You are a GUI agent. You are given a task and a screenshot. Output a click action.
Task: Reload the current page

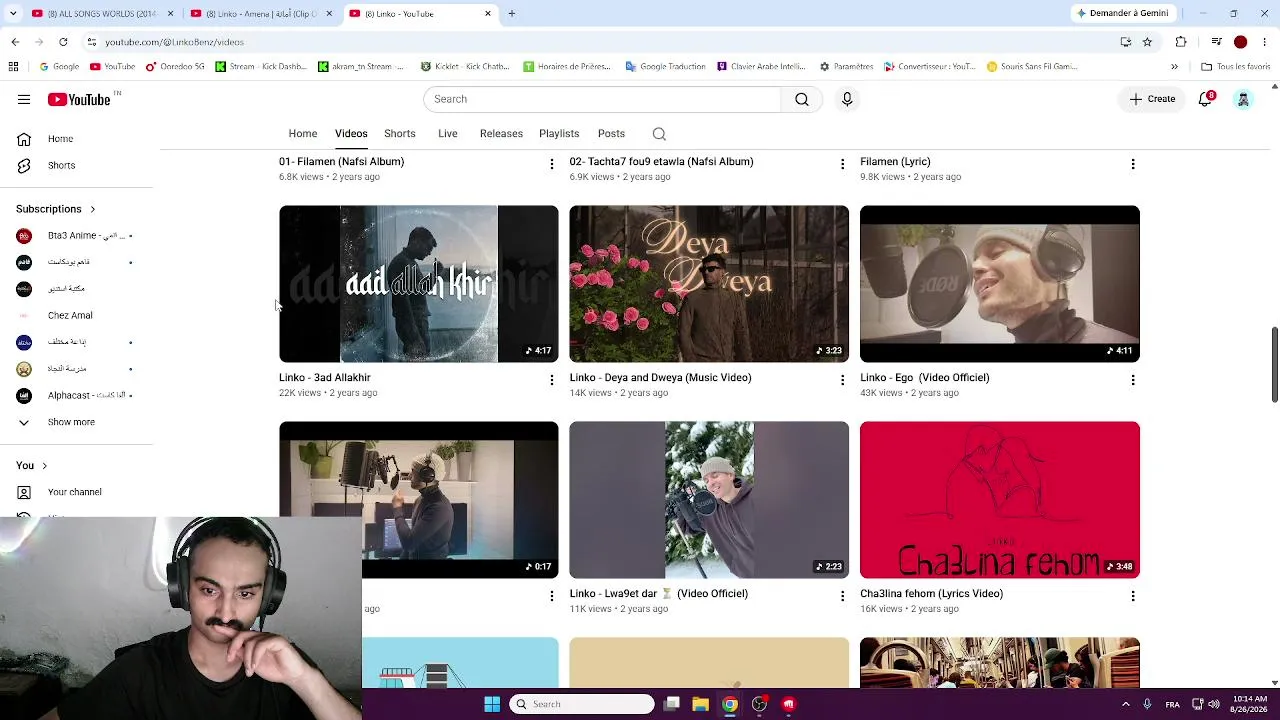63,42
